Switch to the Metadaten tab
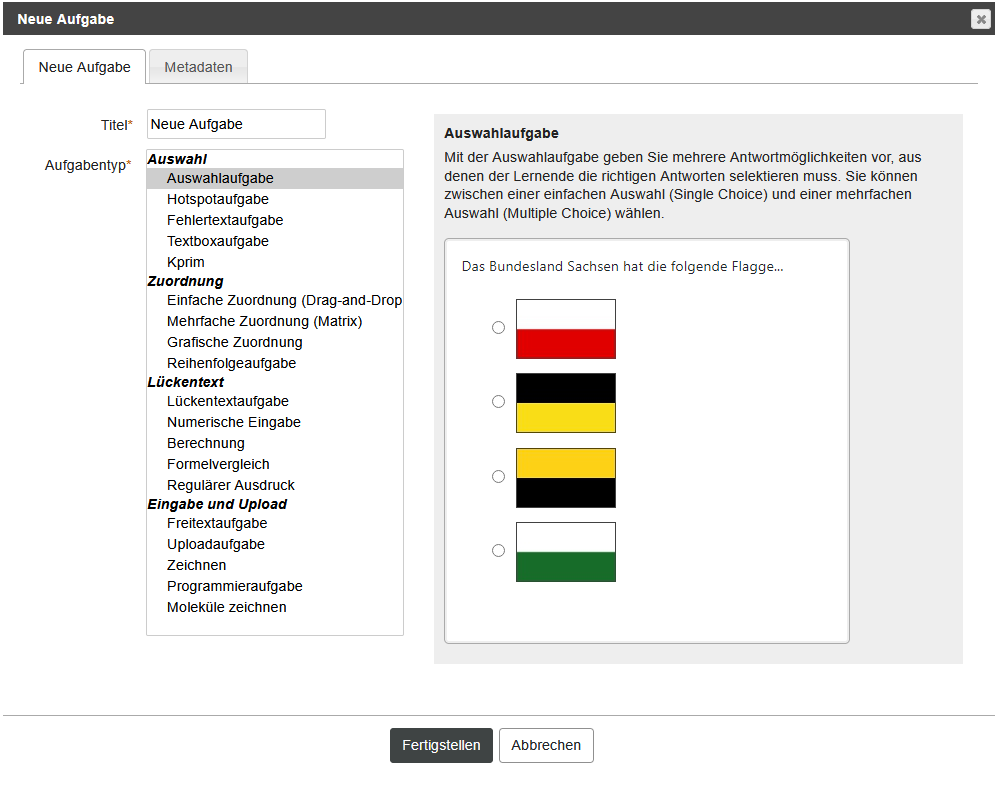Screen dimensions: 998x792 (x=199, y=67)
